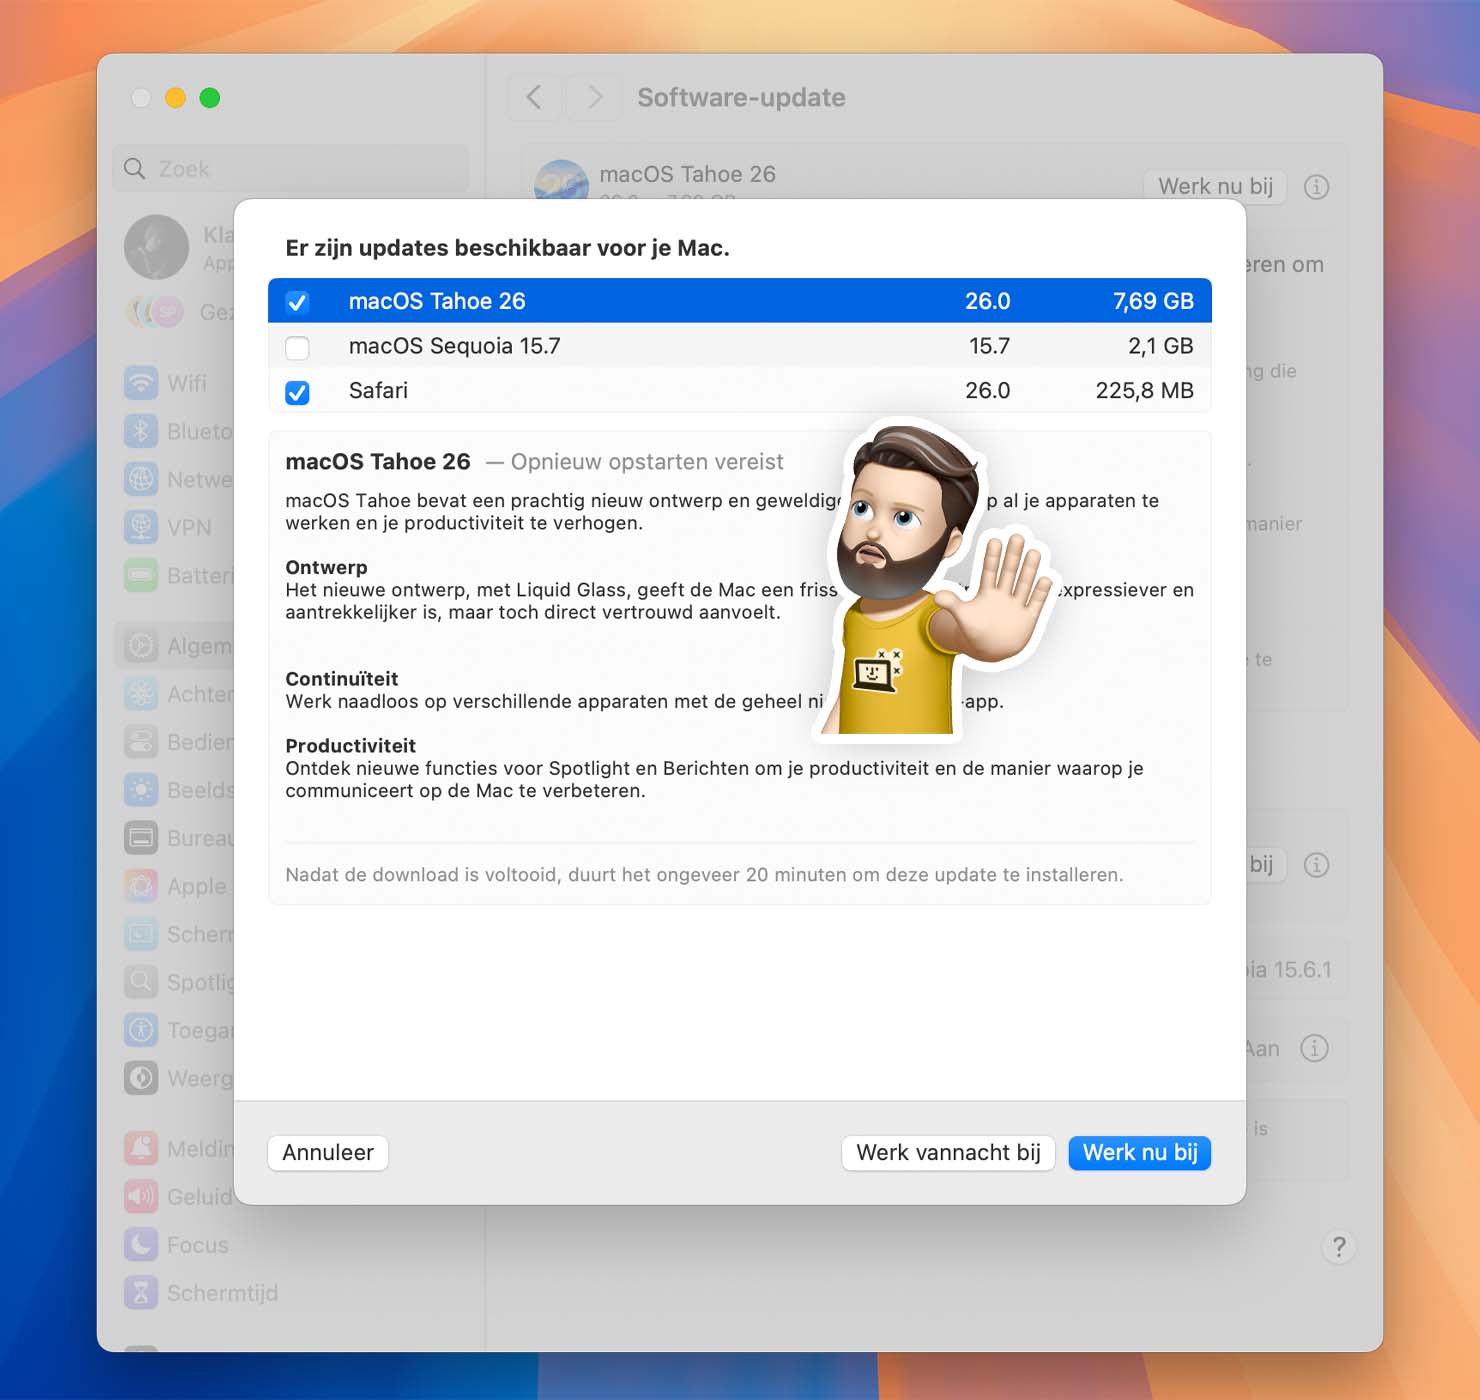Open the VPN icon in the sidebar

[141, 527]
